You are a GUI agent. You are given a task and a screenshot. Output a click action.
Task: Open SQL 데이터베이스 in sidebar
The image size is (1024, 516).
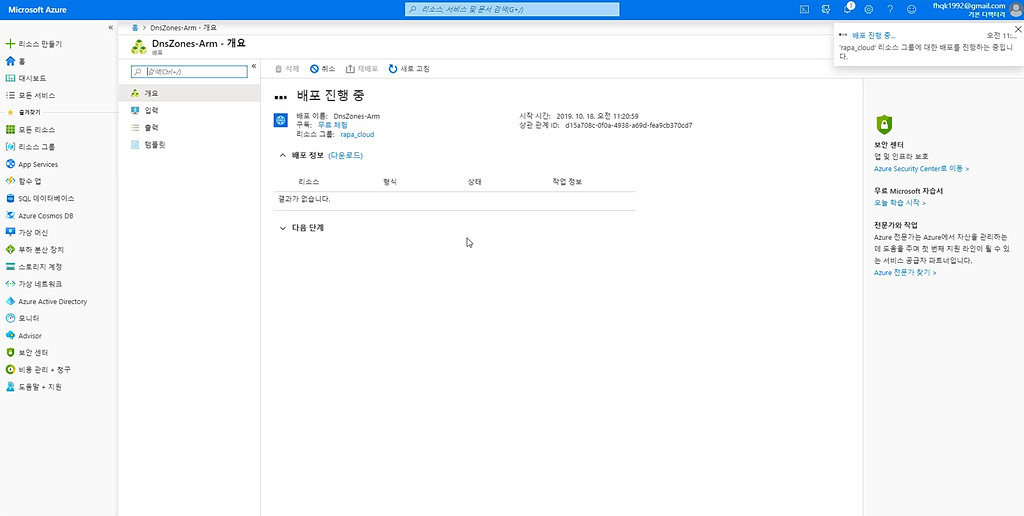click(x=40, y=199)
